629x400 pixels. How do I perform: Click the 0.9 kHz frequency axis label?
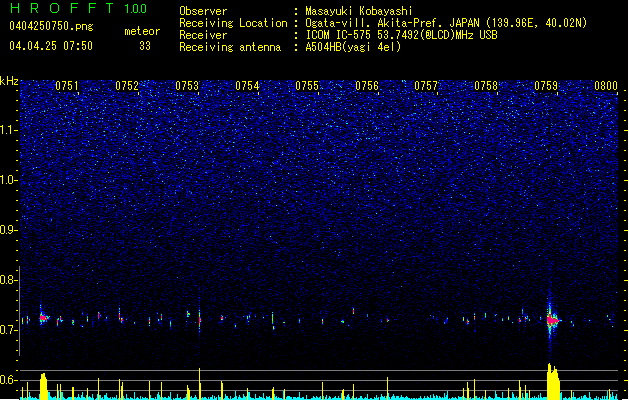point(9,230)
